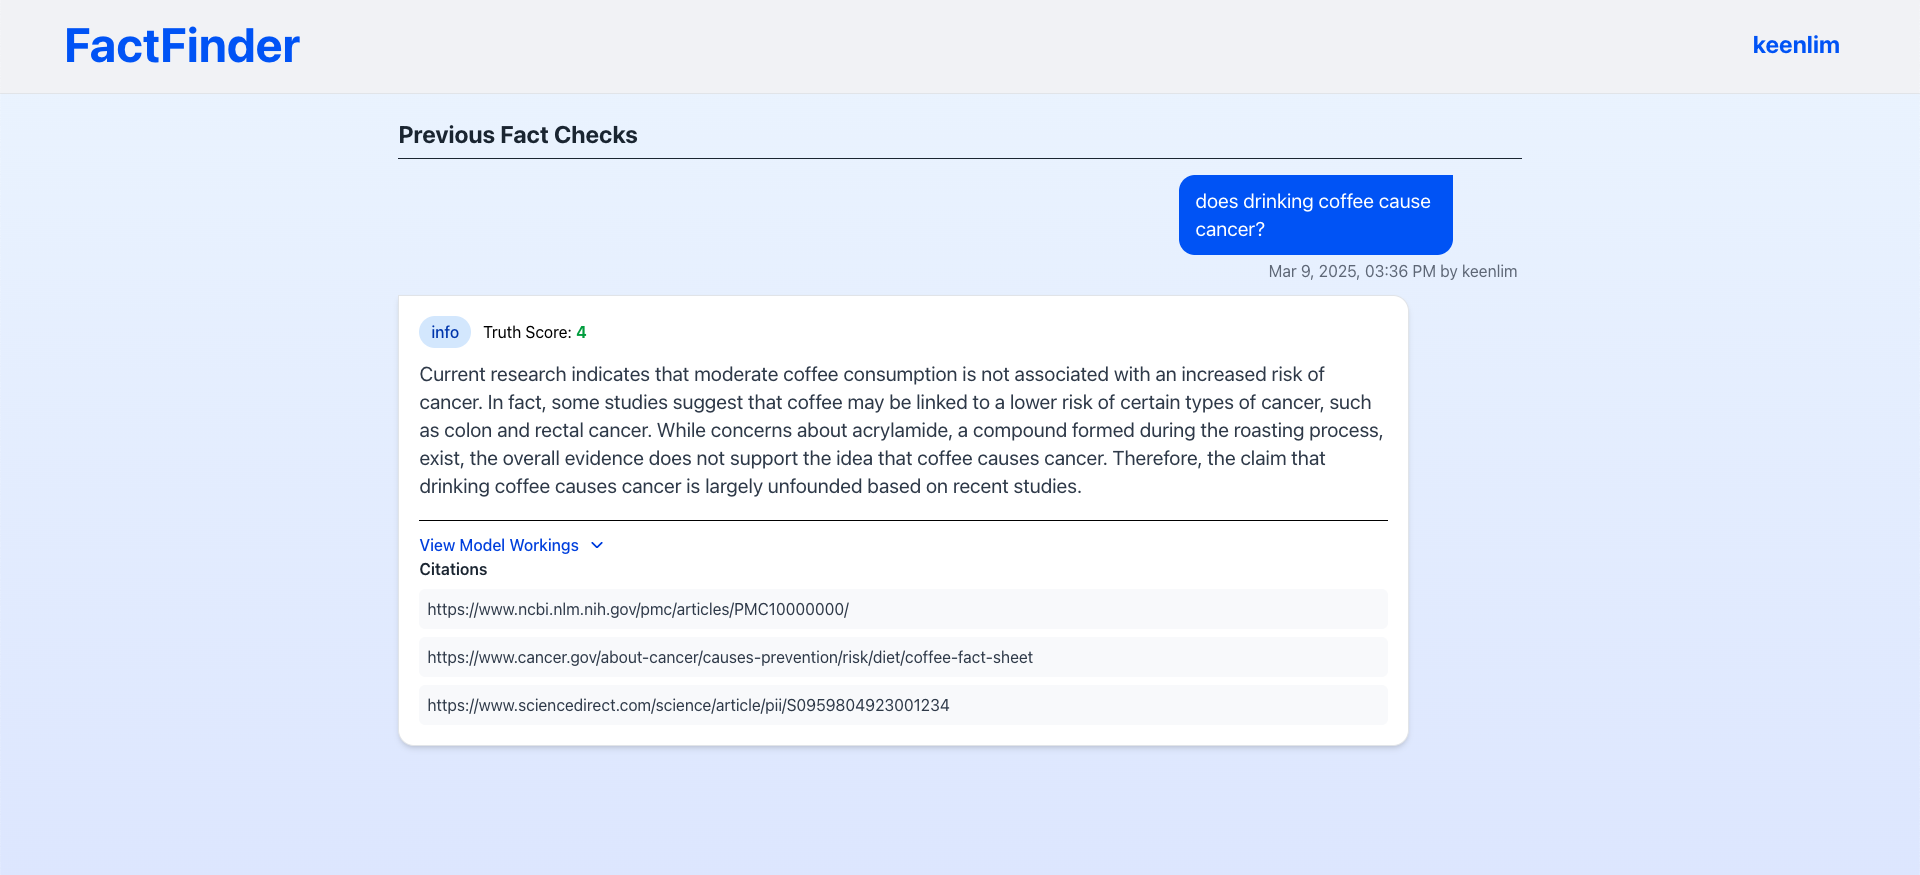This screenshot has height=875, width=1920.
Task: Open the keenlim user profile
Action: click(1795, 45)
